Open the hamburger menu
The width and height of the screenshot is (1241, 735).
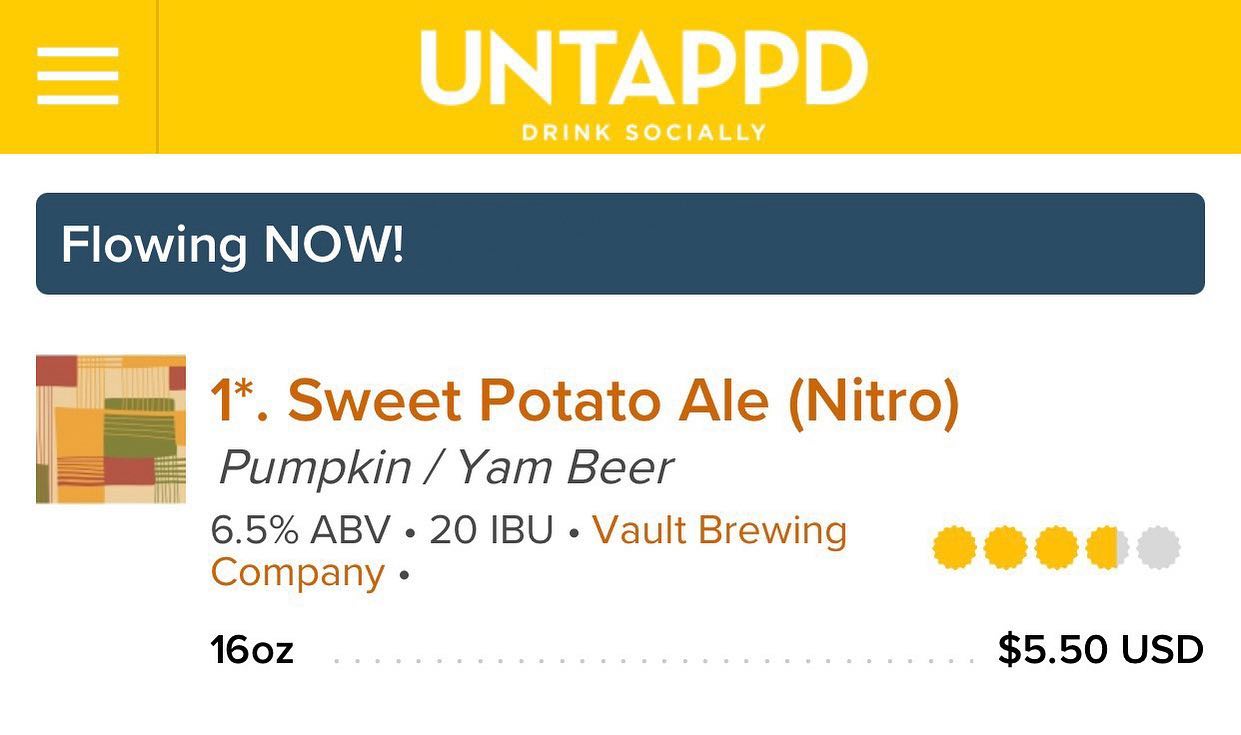tap(78, 76)
